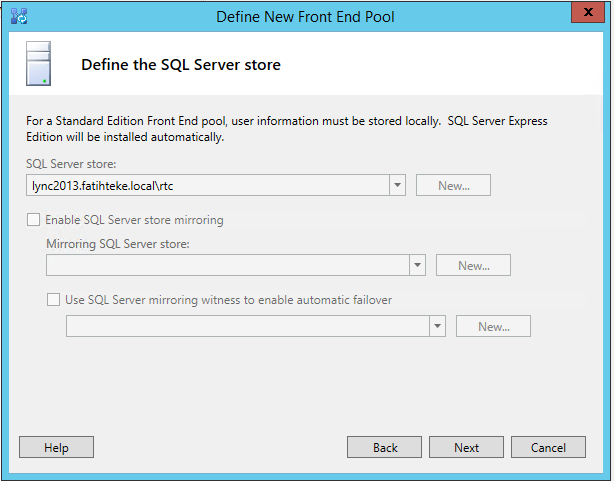Click the server icon in the header
The image size is (614, 481).
click(39, 64)
